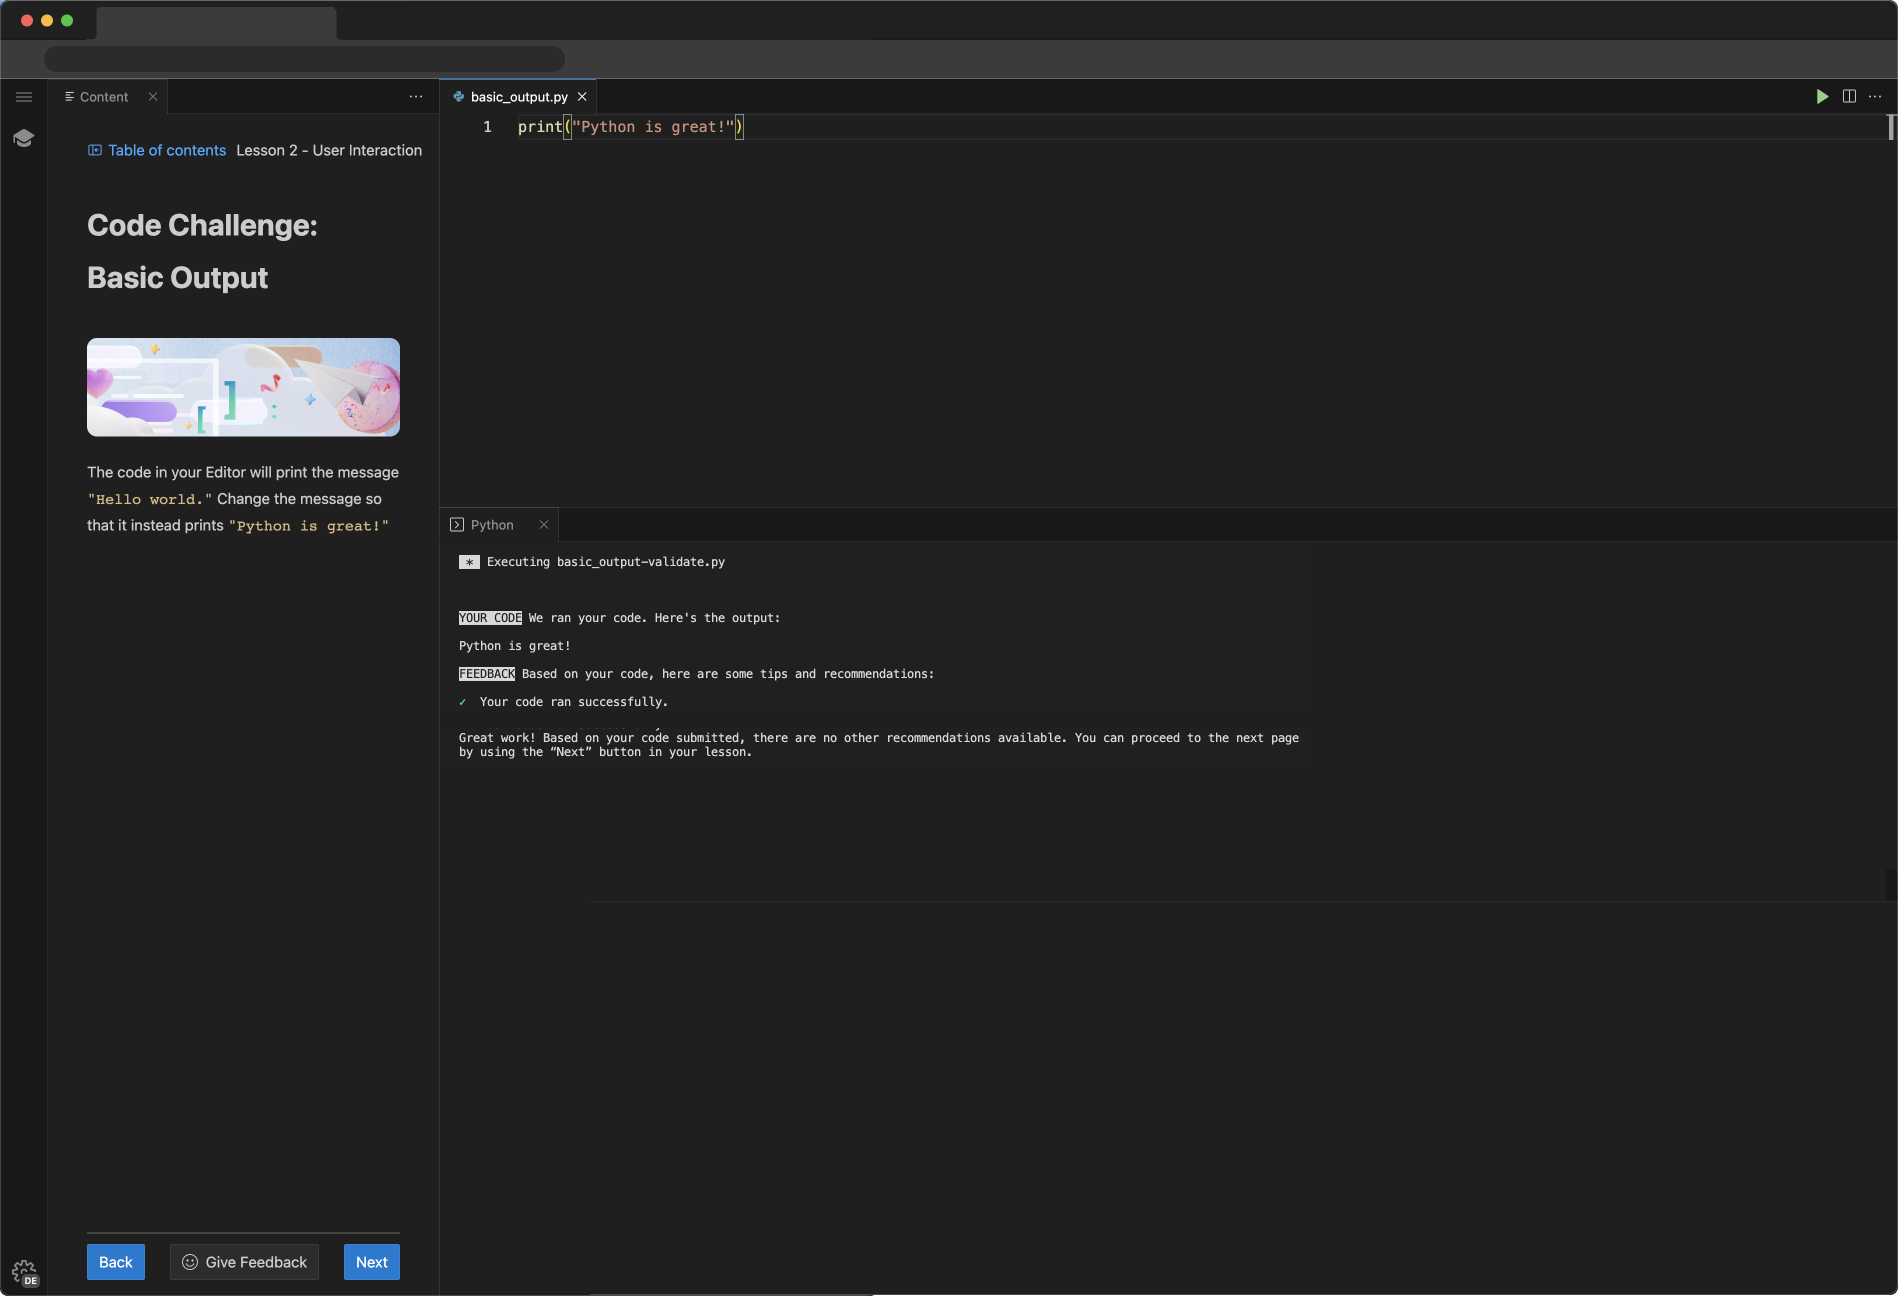The image size is (1898, 1296).
Task: Switch to the Python terminal tab
Action: pyautogui.click(x=491, y=525)
